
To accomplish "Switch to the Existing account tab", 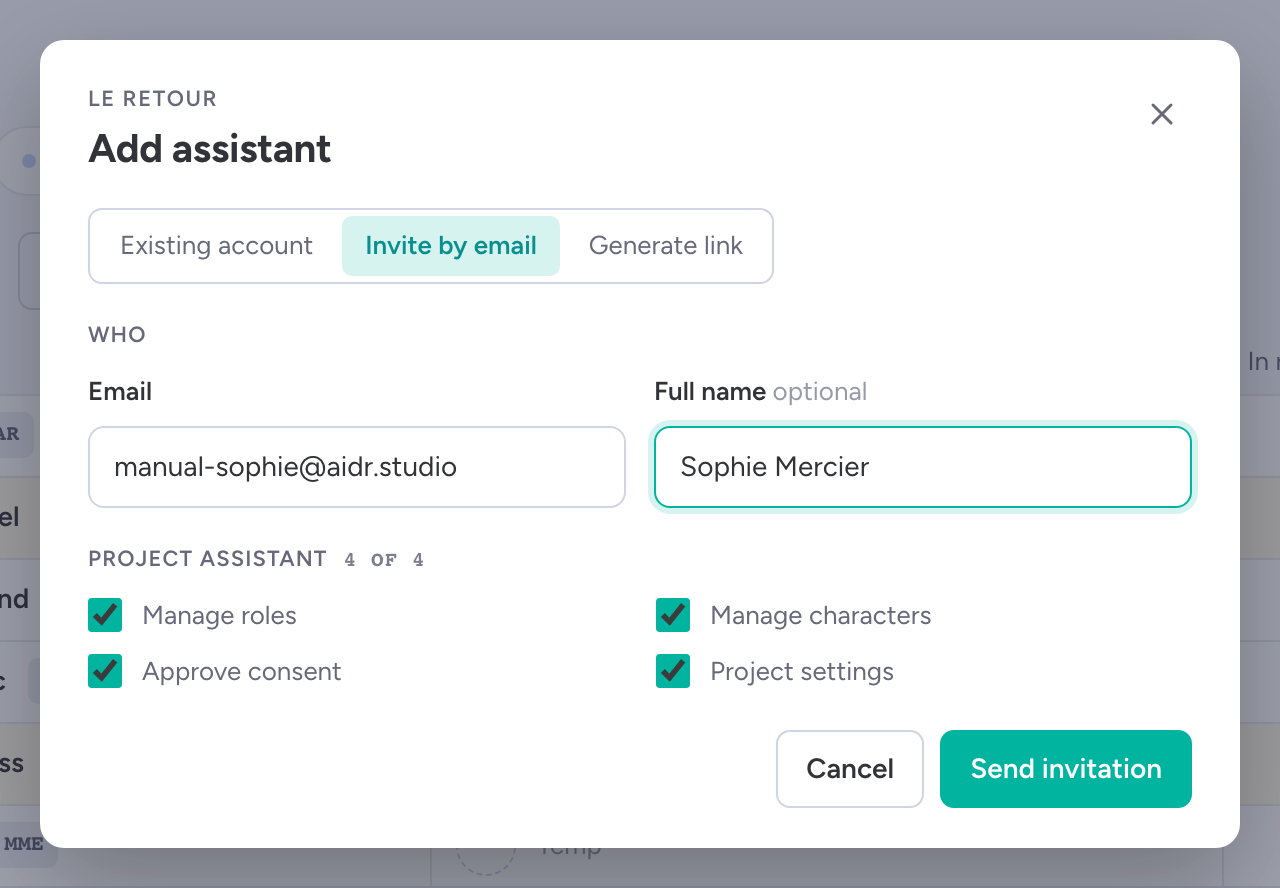I will (216, 246).
